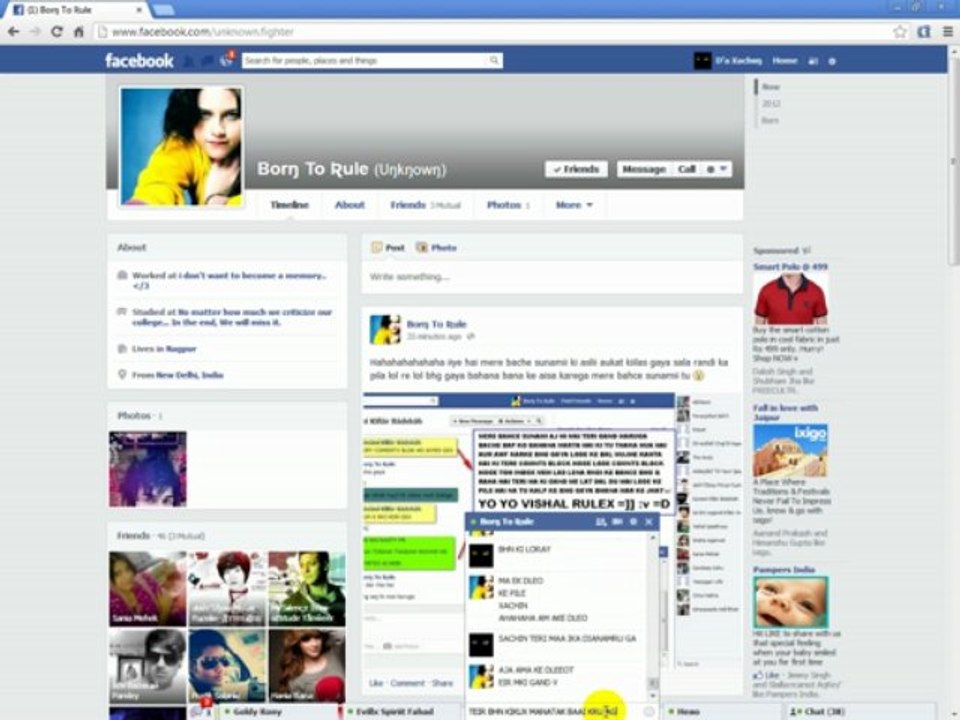Reload the page with refresh icon
This screenshot has height=720, width=960.
coord(57,31)
